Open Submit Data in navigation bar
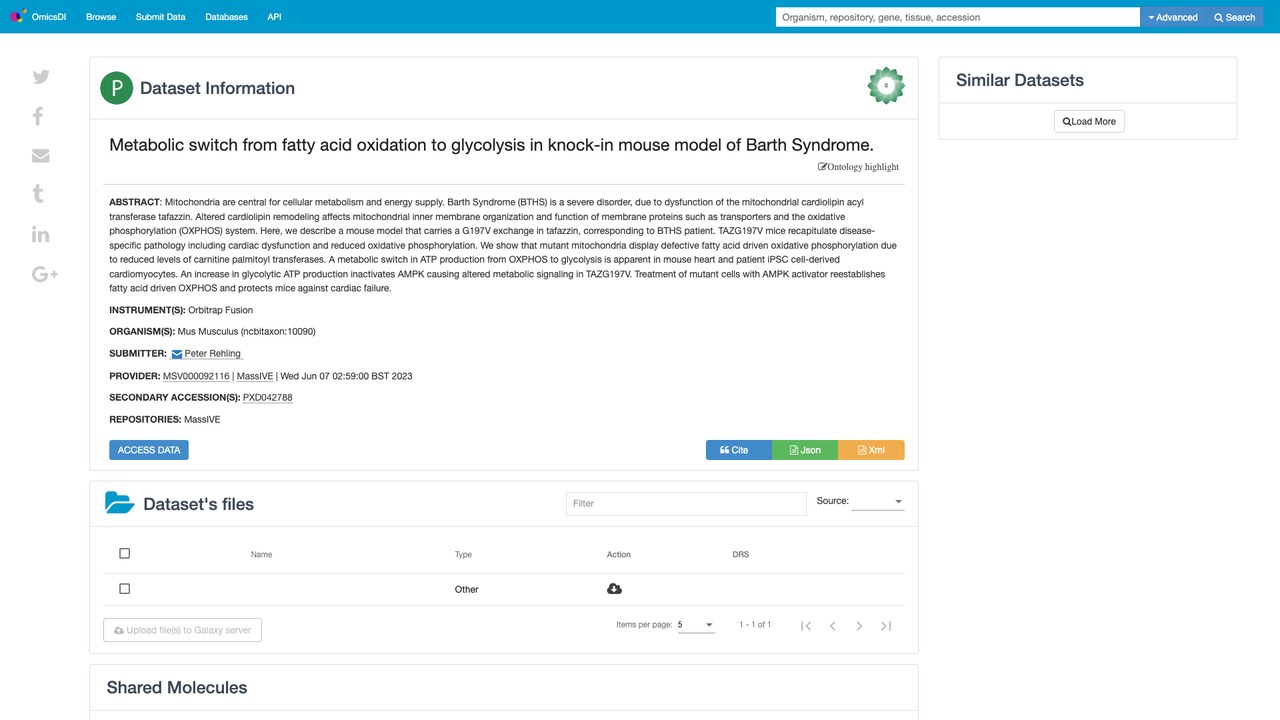Viewport: 1280px width, 720px height. click(161, 17)
